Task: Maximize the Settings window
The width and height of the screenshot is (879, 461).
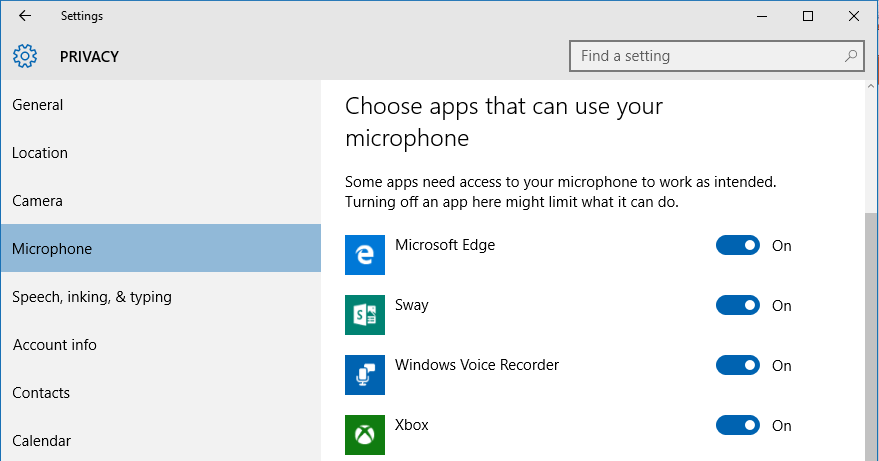Action: [x=808, y=16]
